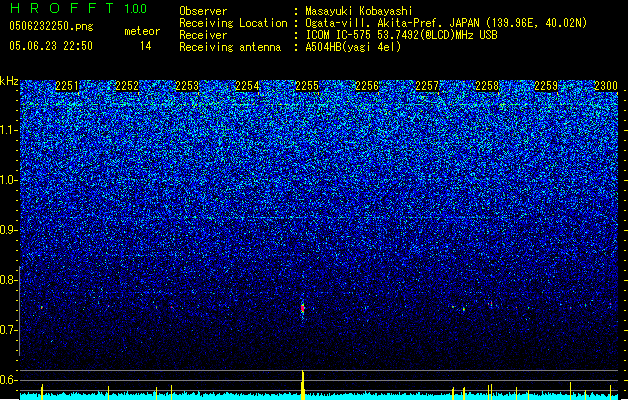Click the HROFFT title text

click(x=62, y=8)
